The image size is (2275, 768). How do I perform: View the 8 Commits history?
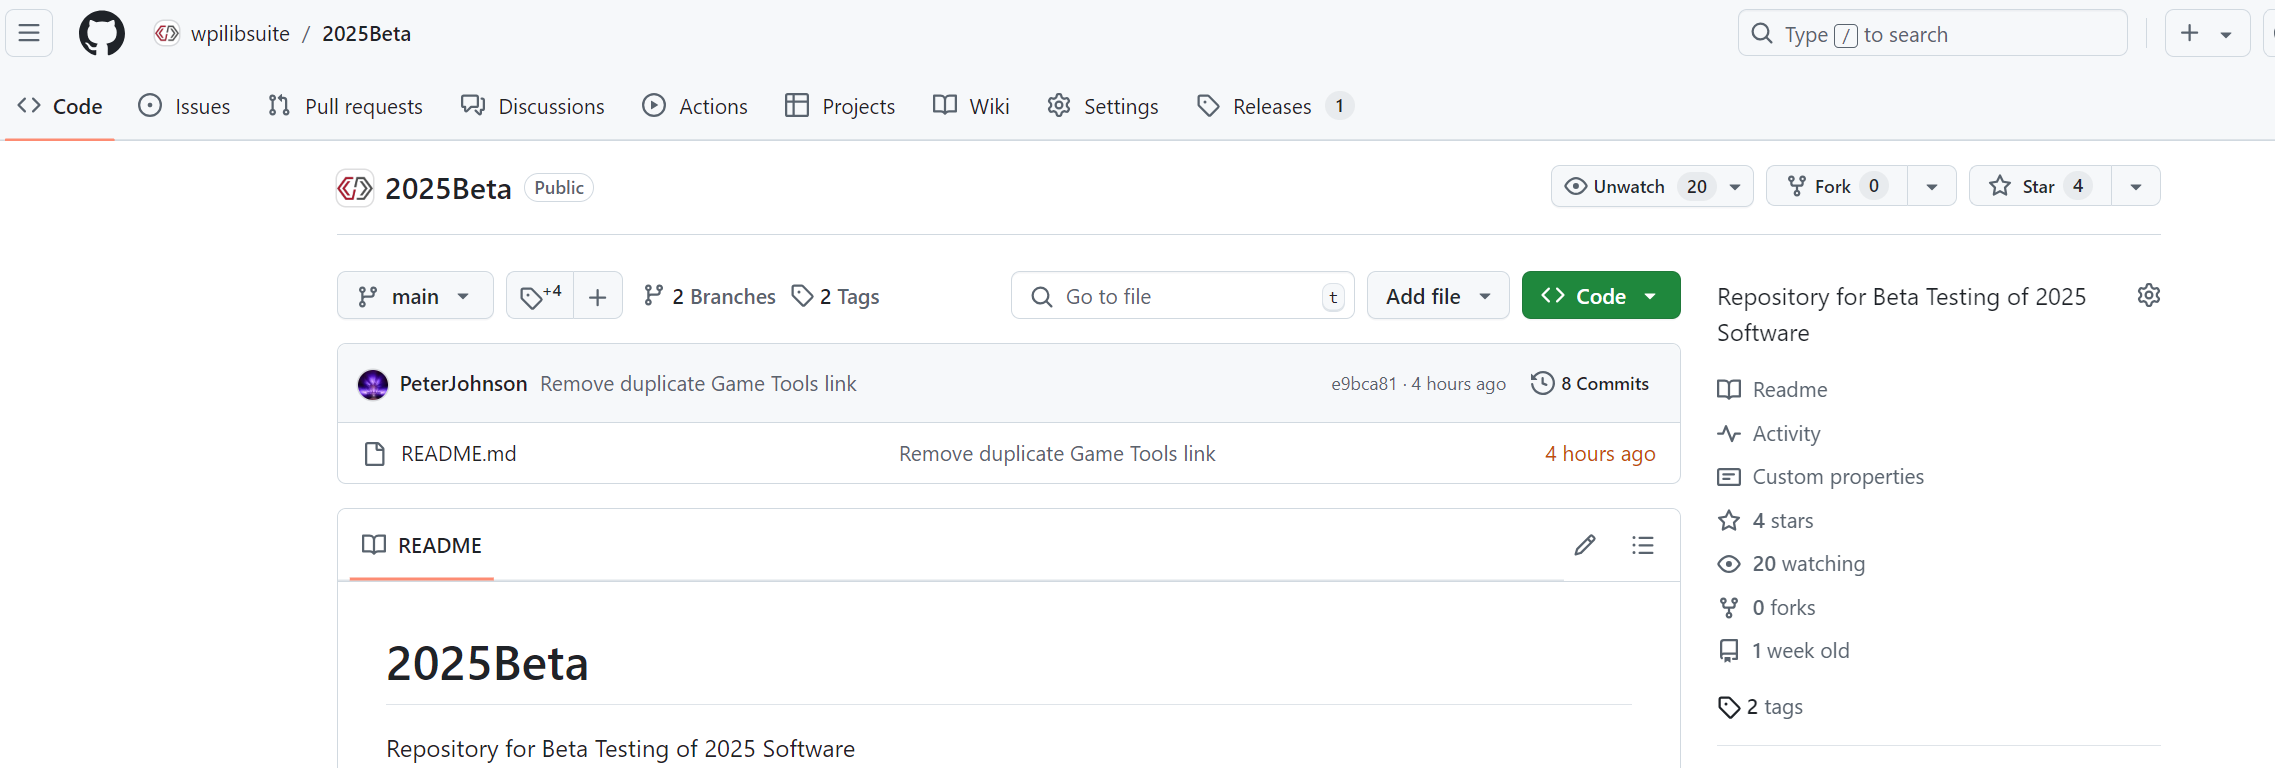coord(1590,384)
